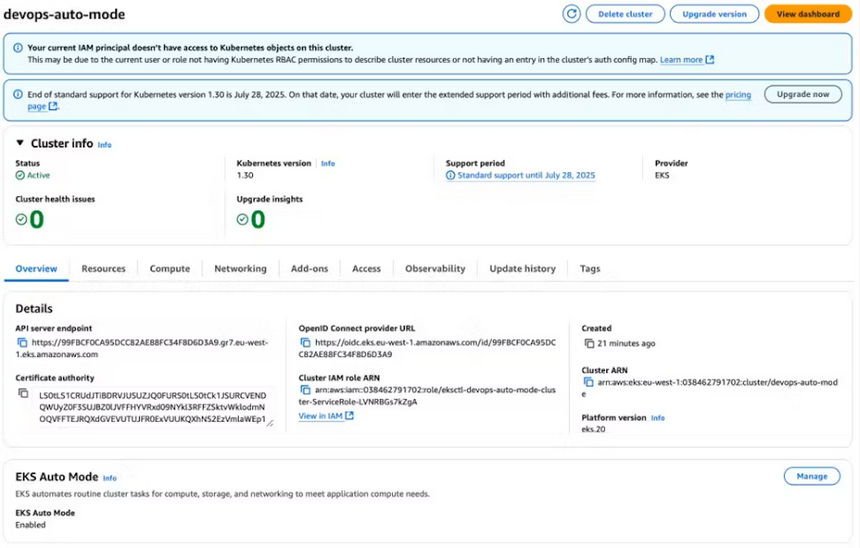Select the Overview tab
This screenshot has width=860, height=548.
(36, 268)
